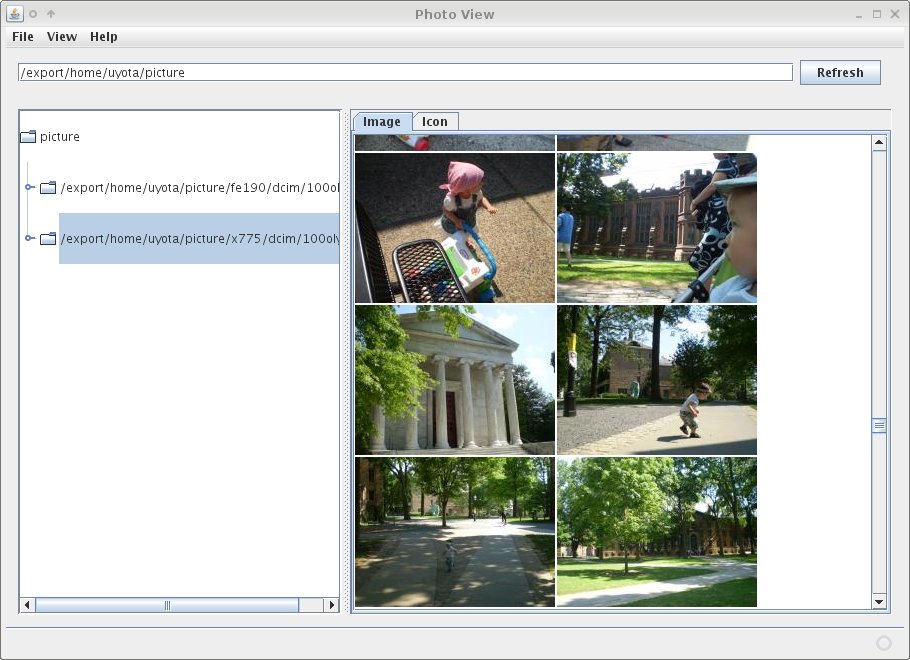
Task: Minimize the Photo View window
Action: [859, 15]
